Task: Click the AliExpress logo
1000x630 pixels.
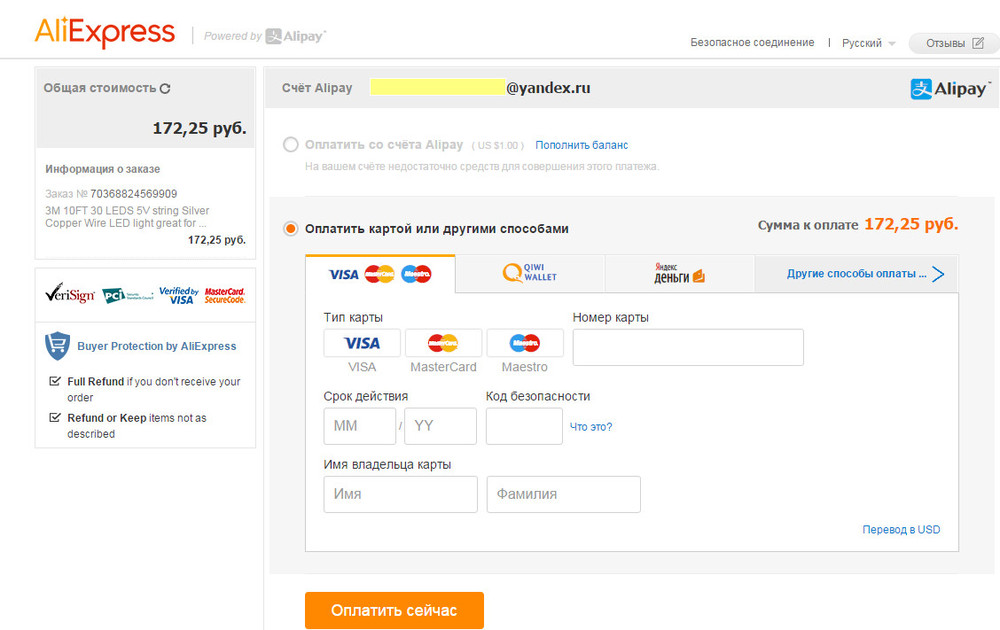Action: click(104, 32)
